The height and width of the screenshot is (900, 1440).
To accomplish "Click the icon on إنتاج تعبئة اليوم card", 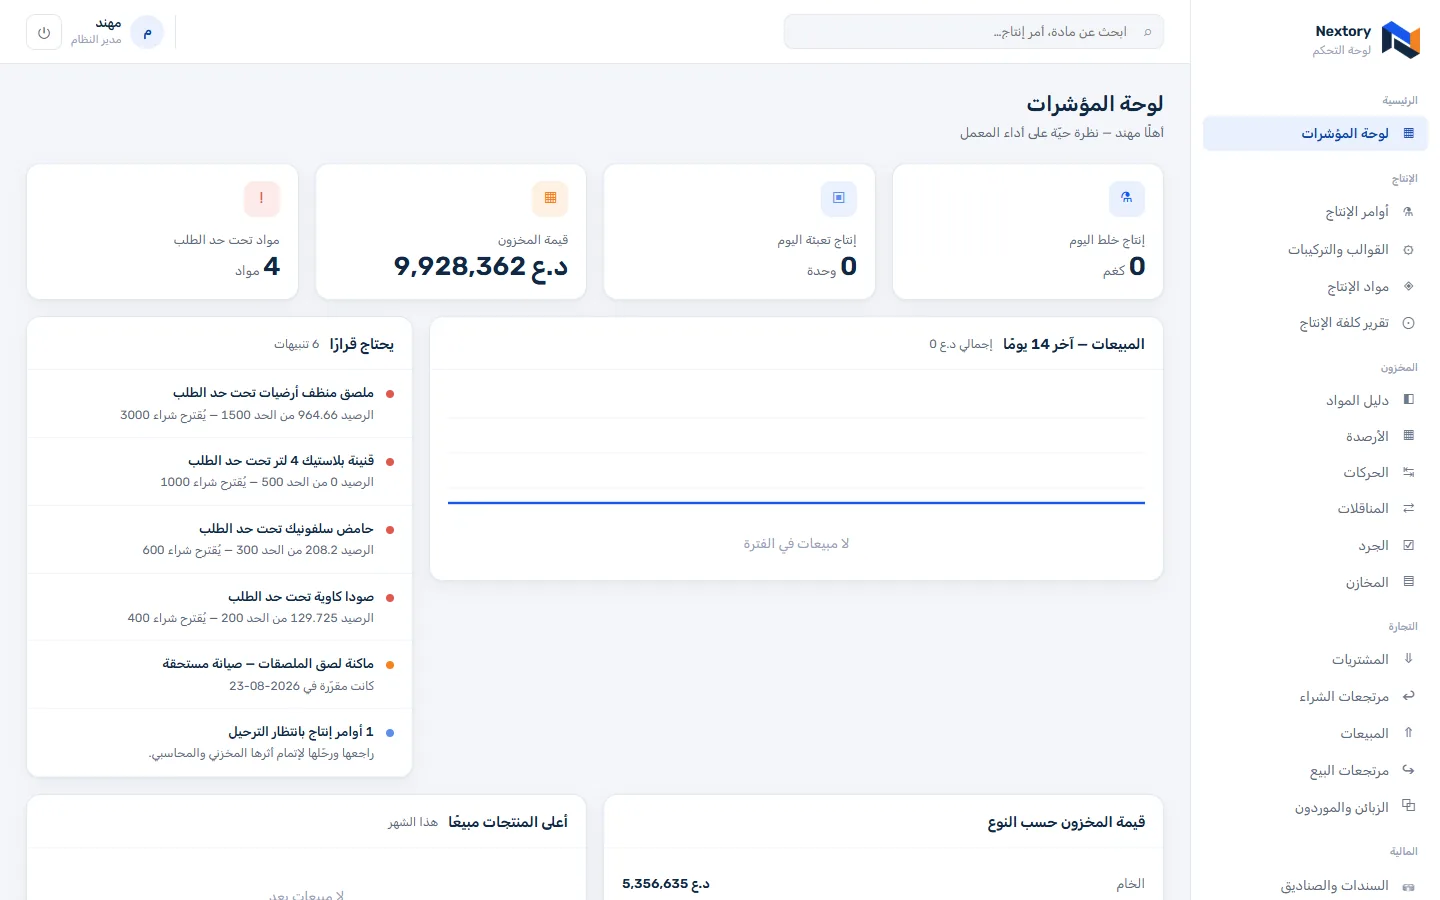I will tap(838, 198).
